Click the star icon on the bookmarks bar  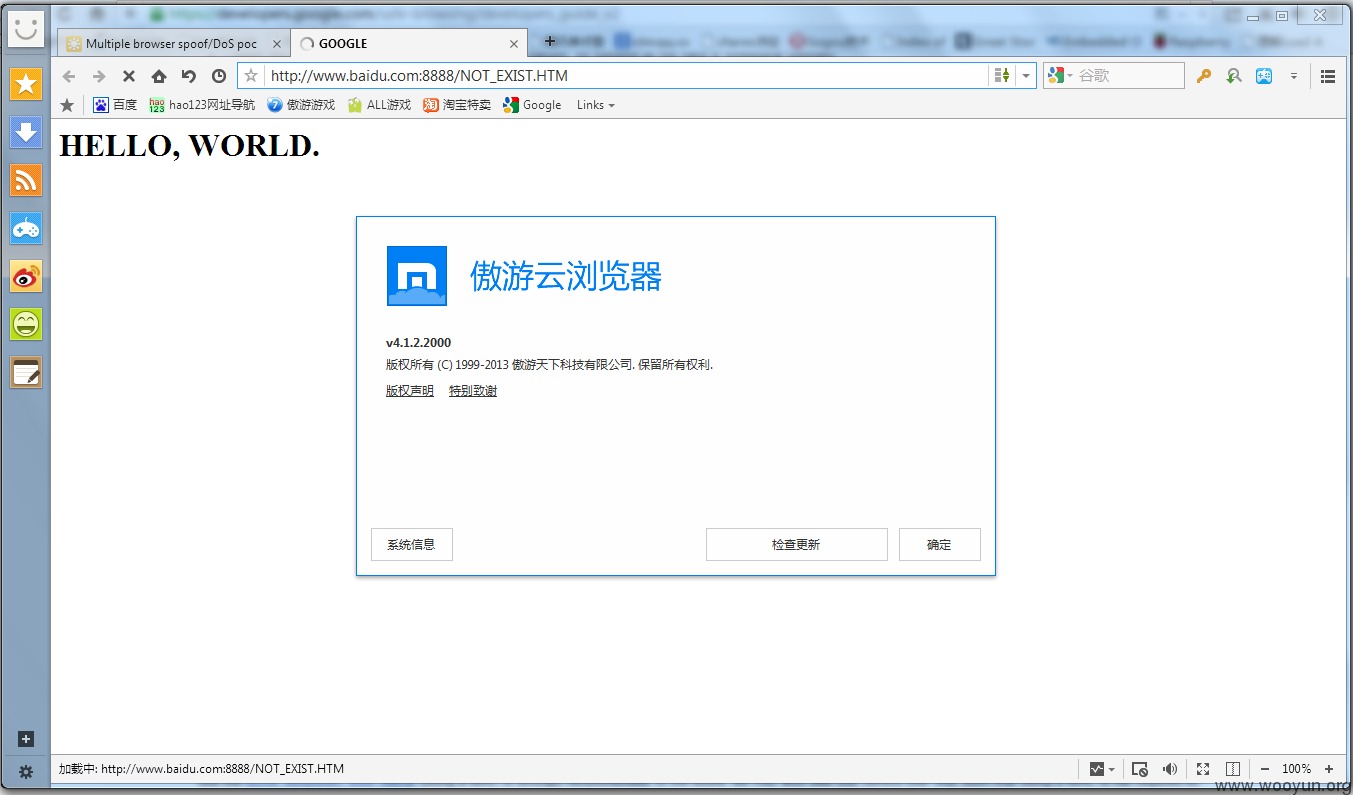pyautogui.click(x=67, y=105)
